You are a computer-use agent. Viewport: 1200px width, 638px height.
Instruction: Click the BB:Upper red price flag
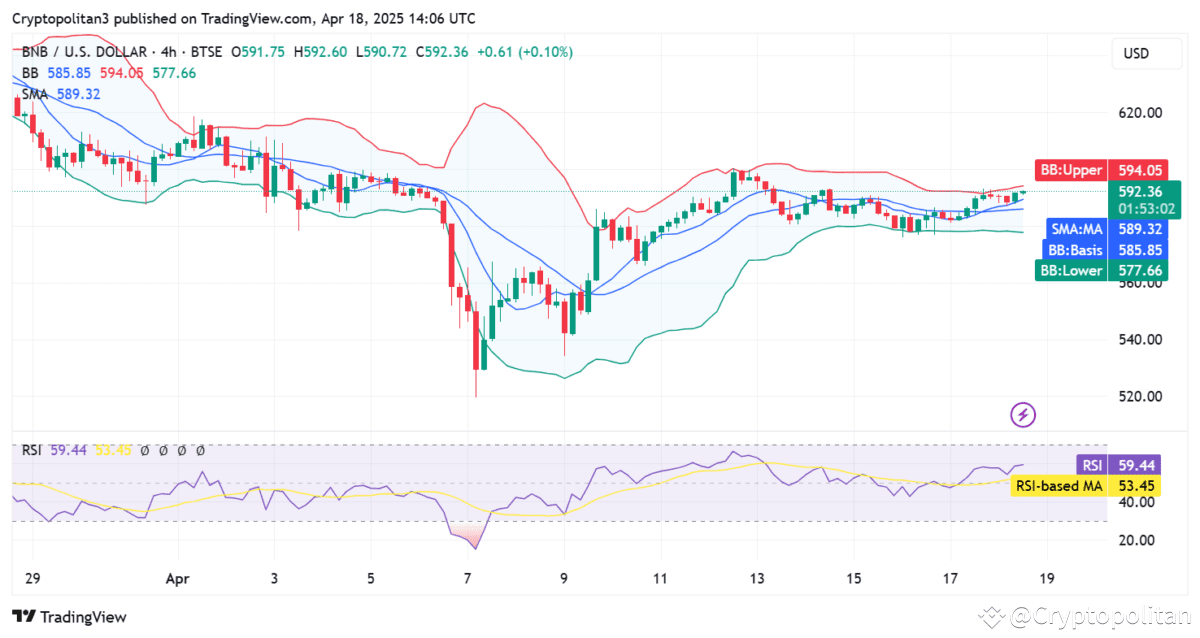[1071, 170]
